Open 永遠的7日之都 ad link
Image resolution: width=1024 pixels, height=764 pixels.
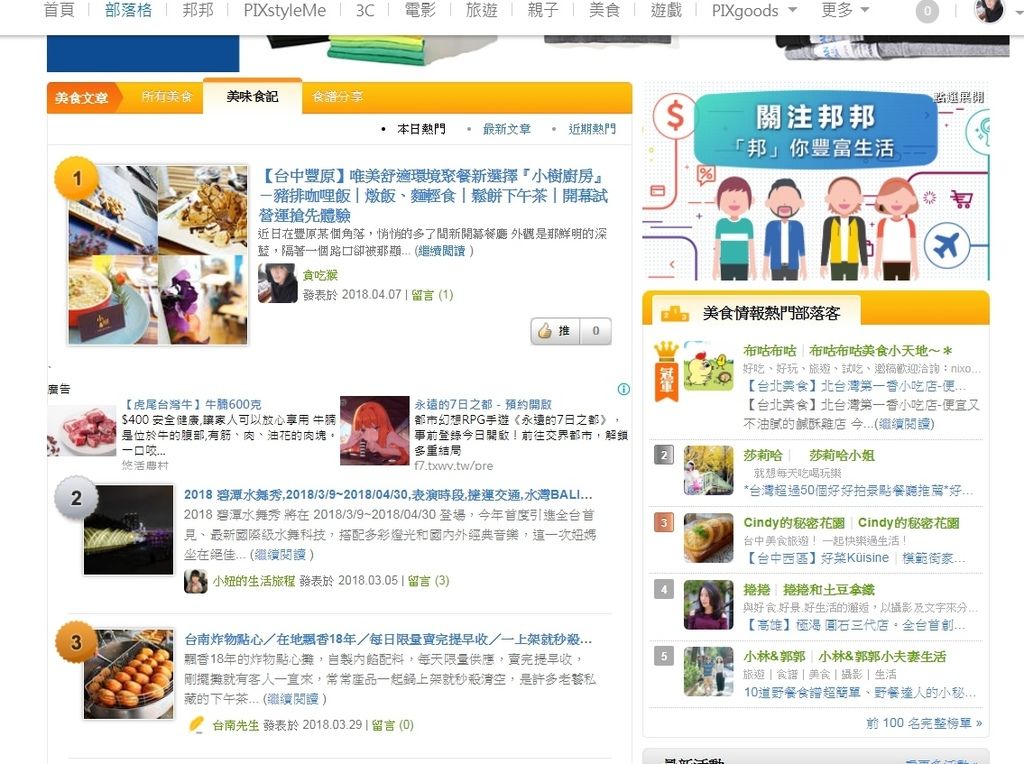(x=483, y=404)
